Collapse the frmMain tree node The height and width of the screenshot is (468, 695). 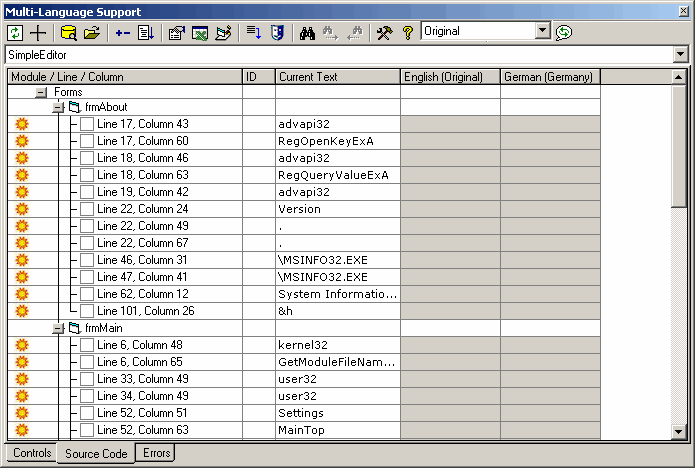pyautogui.click(x=58, y=328)
